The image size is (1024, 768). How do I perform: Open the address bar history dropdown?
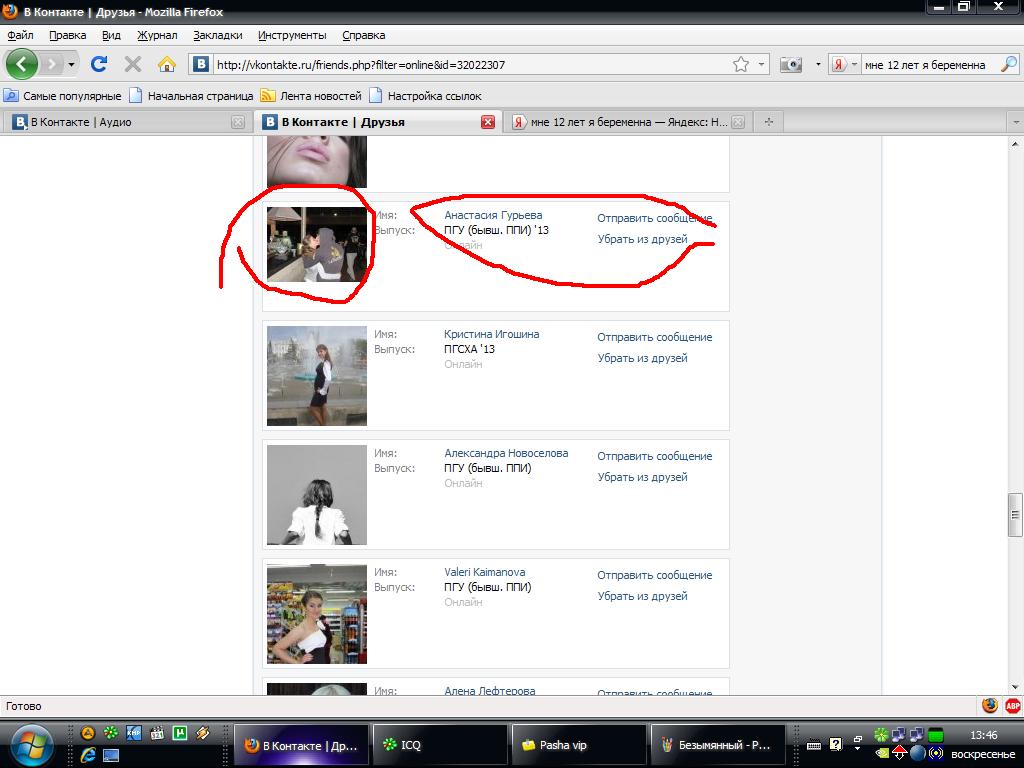(761, 64)
